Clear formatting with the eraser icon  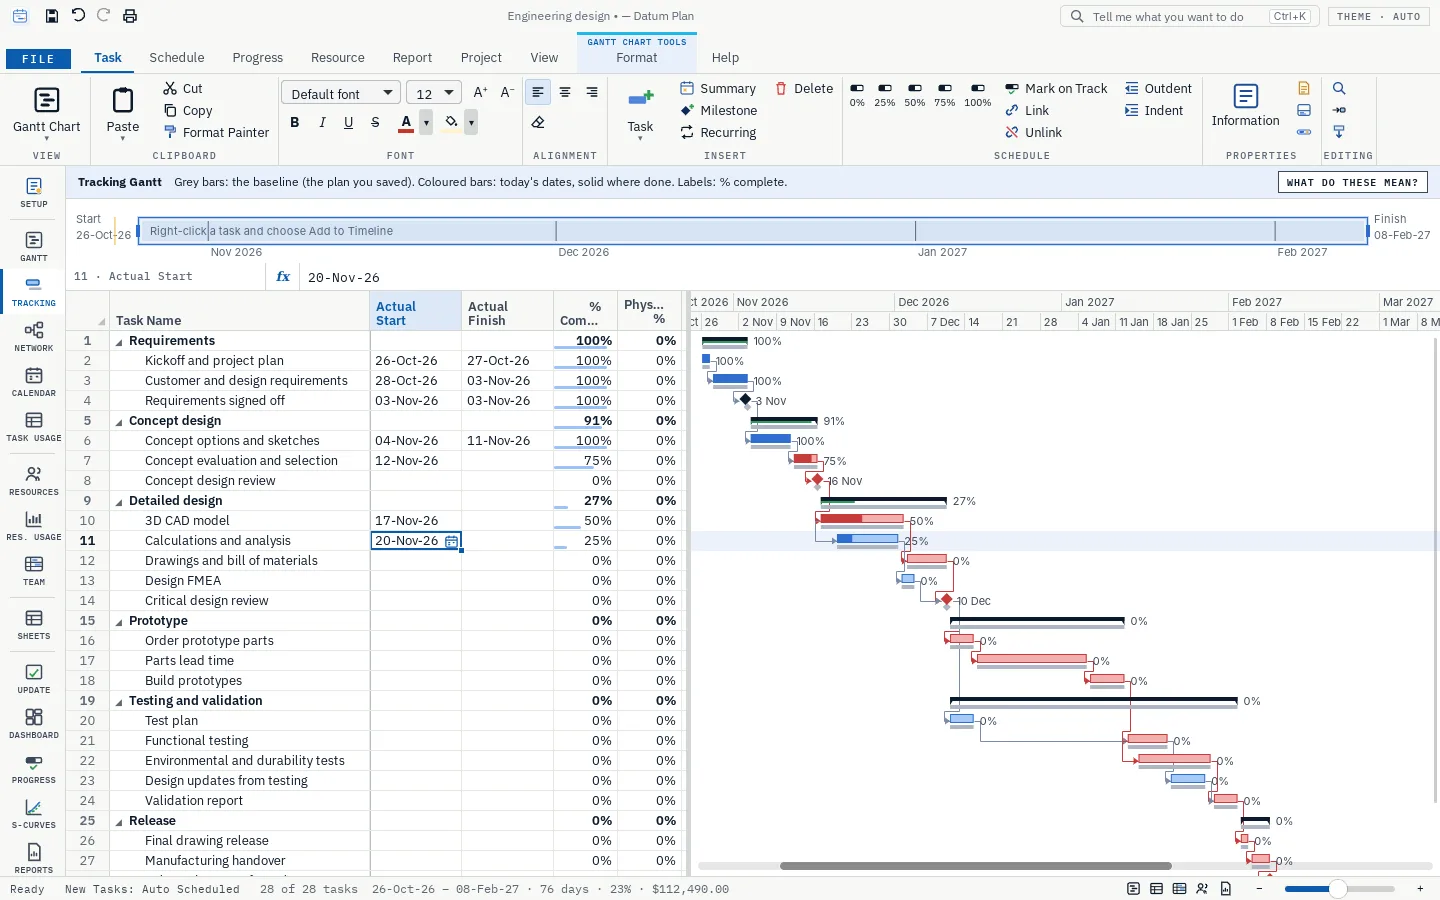pyautogui.click(x=538, y=123)
